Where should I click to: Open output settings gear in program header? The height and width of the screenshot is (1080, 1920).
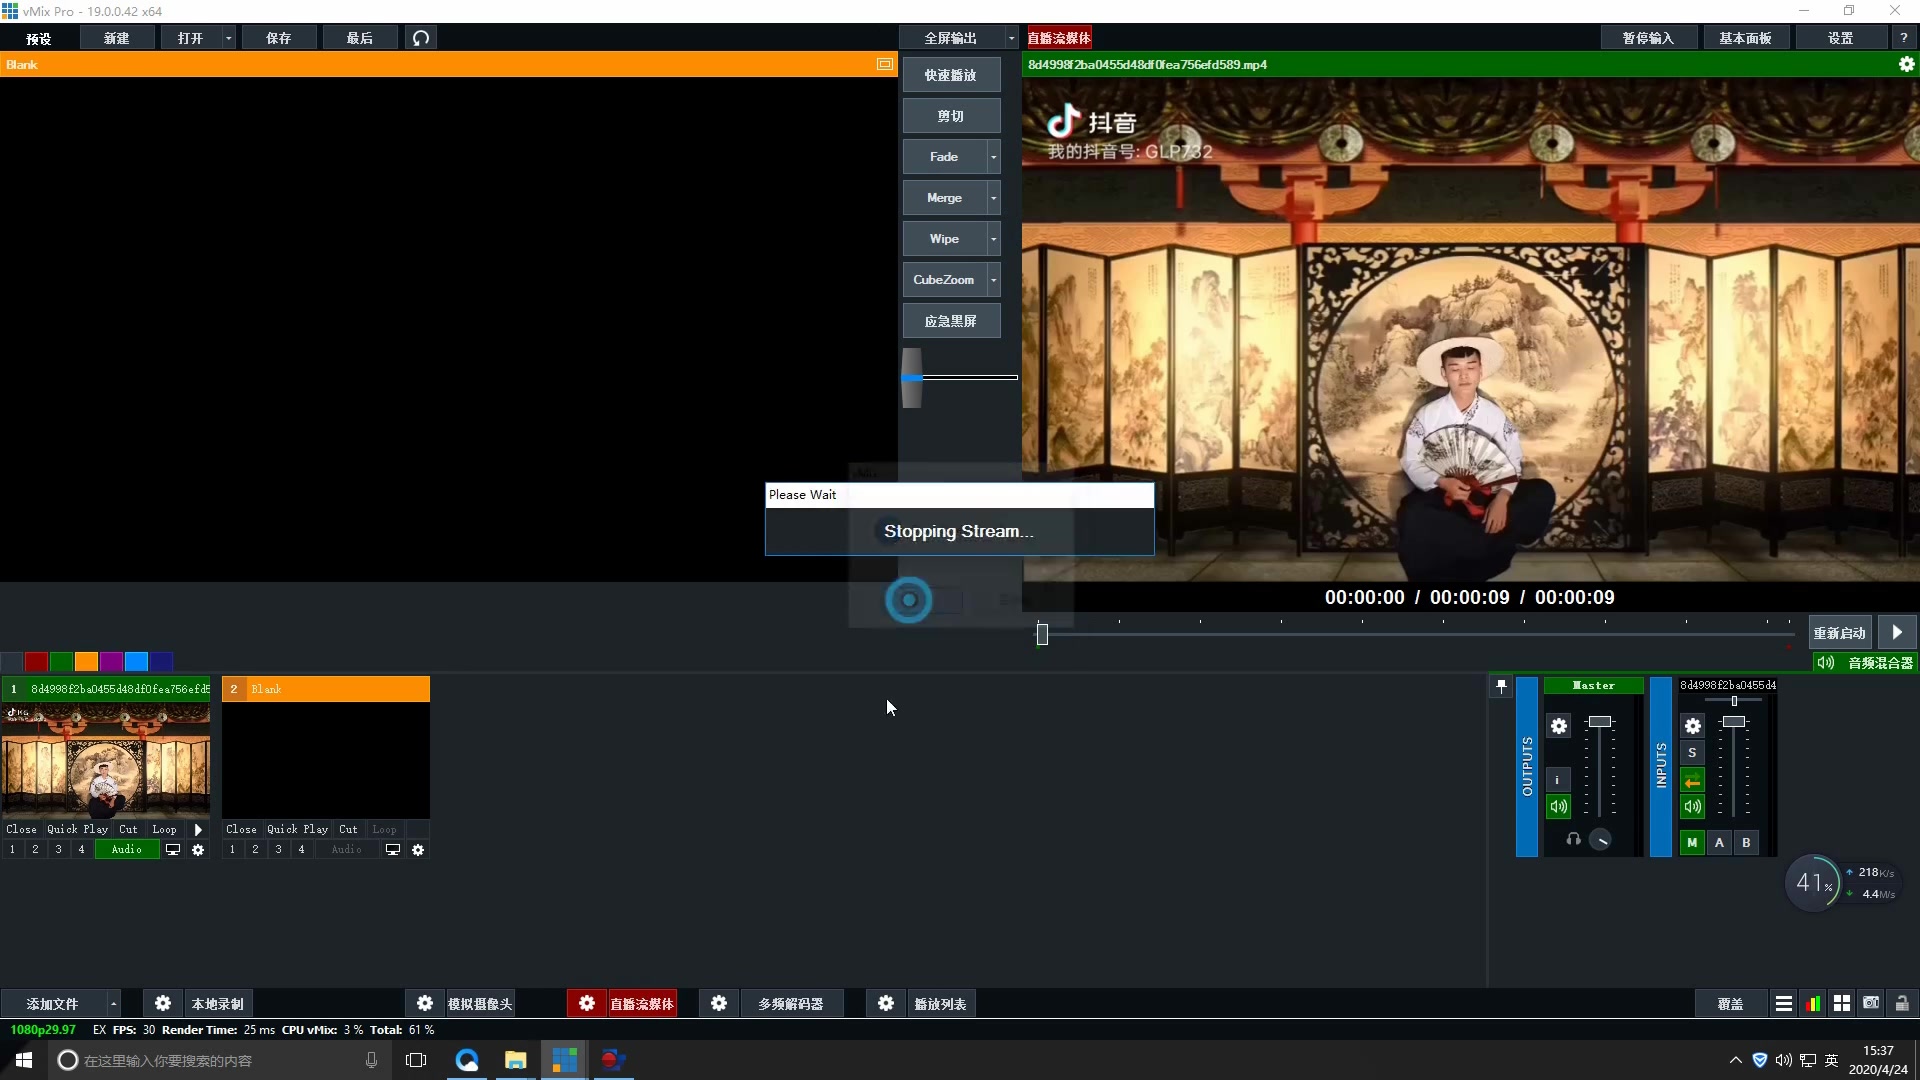(x=1906, y=64)
